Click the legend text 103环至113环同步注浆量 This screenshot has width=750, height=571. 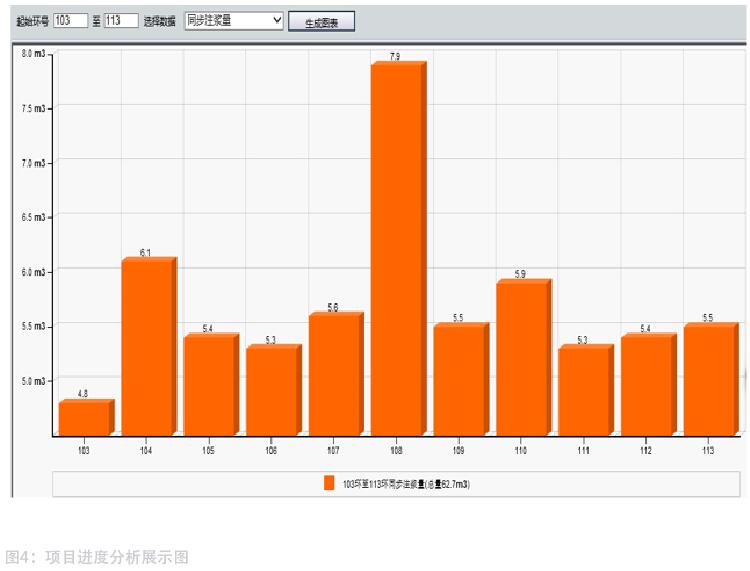coord(406,484)
